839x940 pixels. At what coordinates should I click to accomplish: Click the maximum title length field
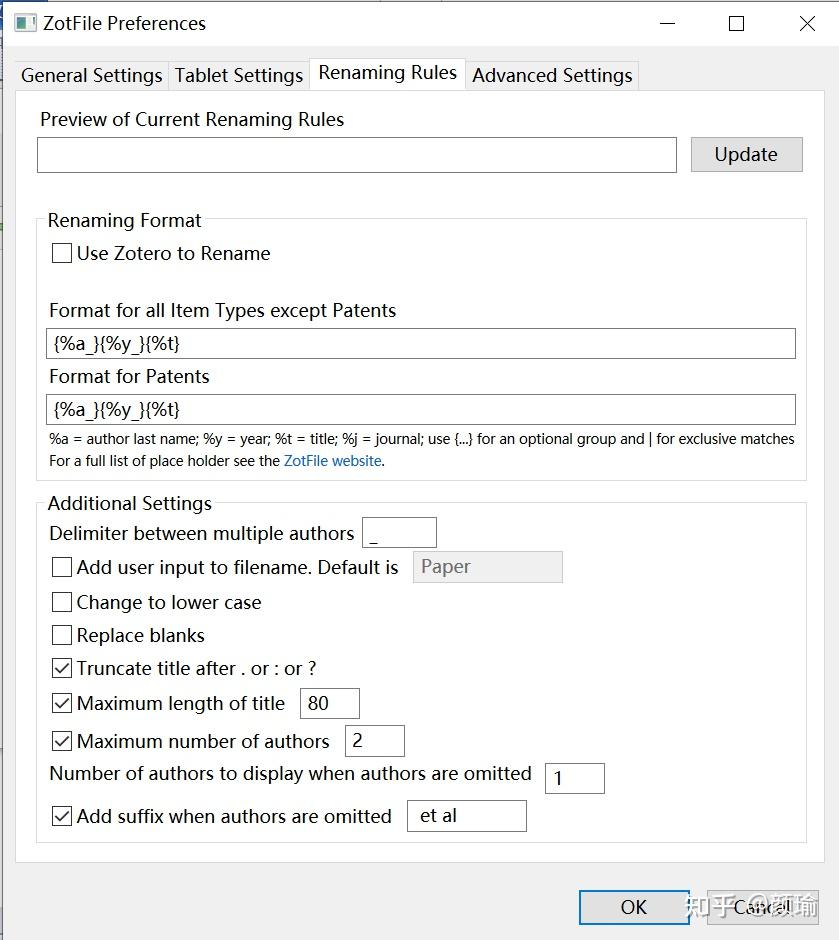[329, 703]
